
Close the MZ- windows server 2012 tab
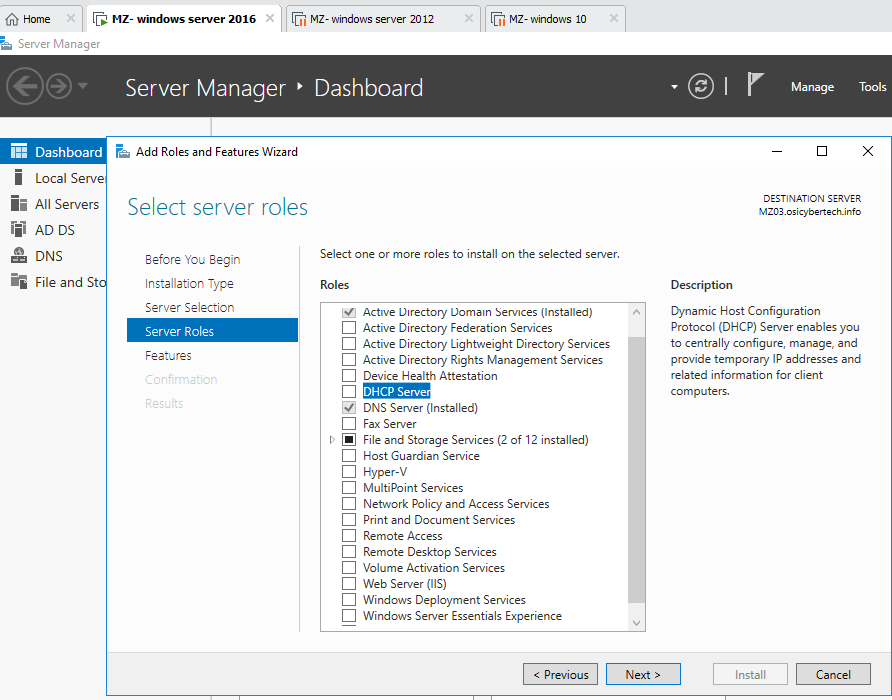pos(469,18)
